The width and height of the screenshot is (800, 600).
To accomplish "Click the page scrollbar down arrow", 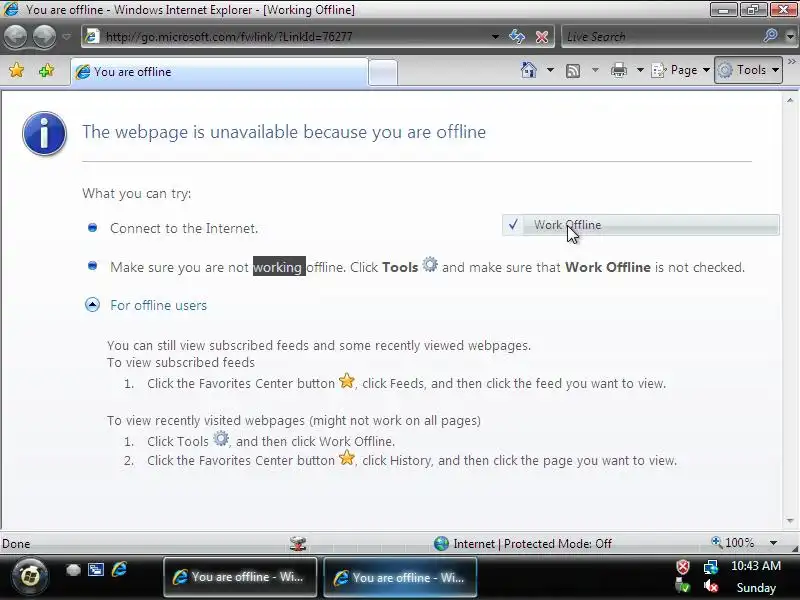I will (x=790, y=521).
